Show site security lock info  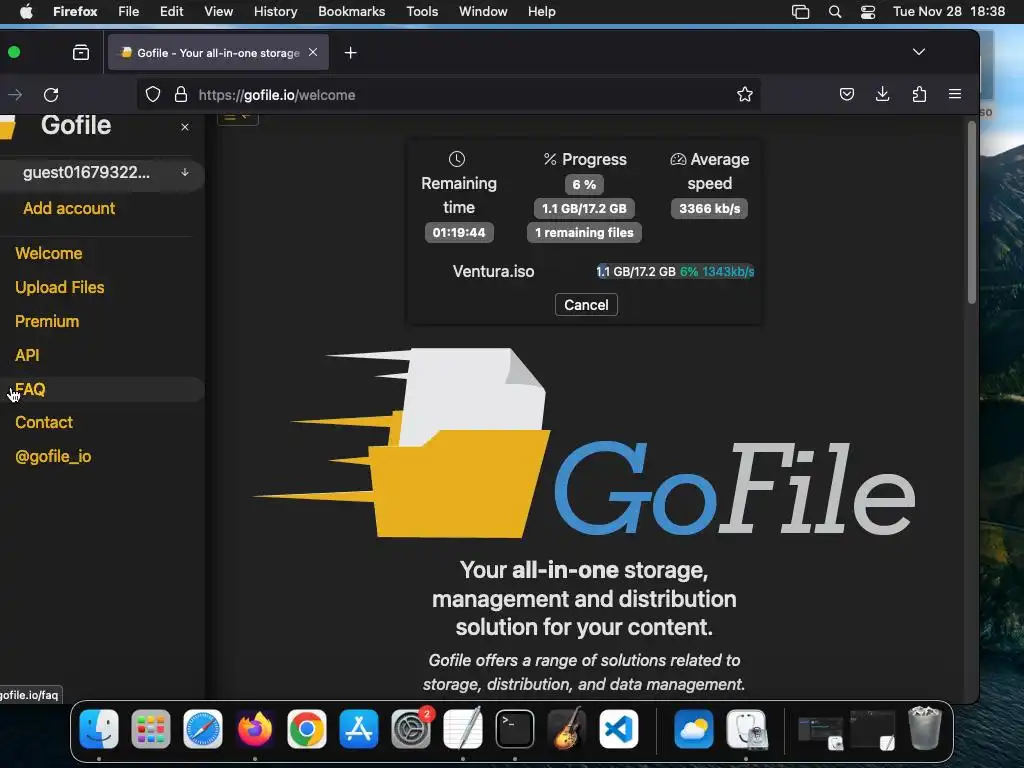click(181, 95)
